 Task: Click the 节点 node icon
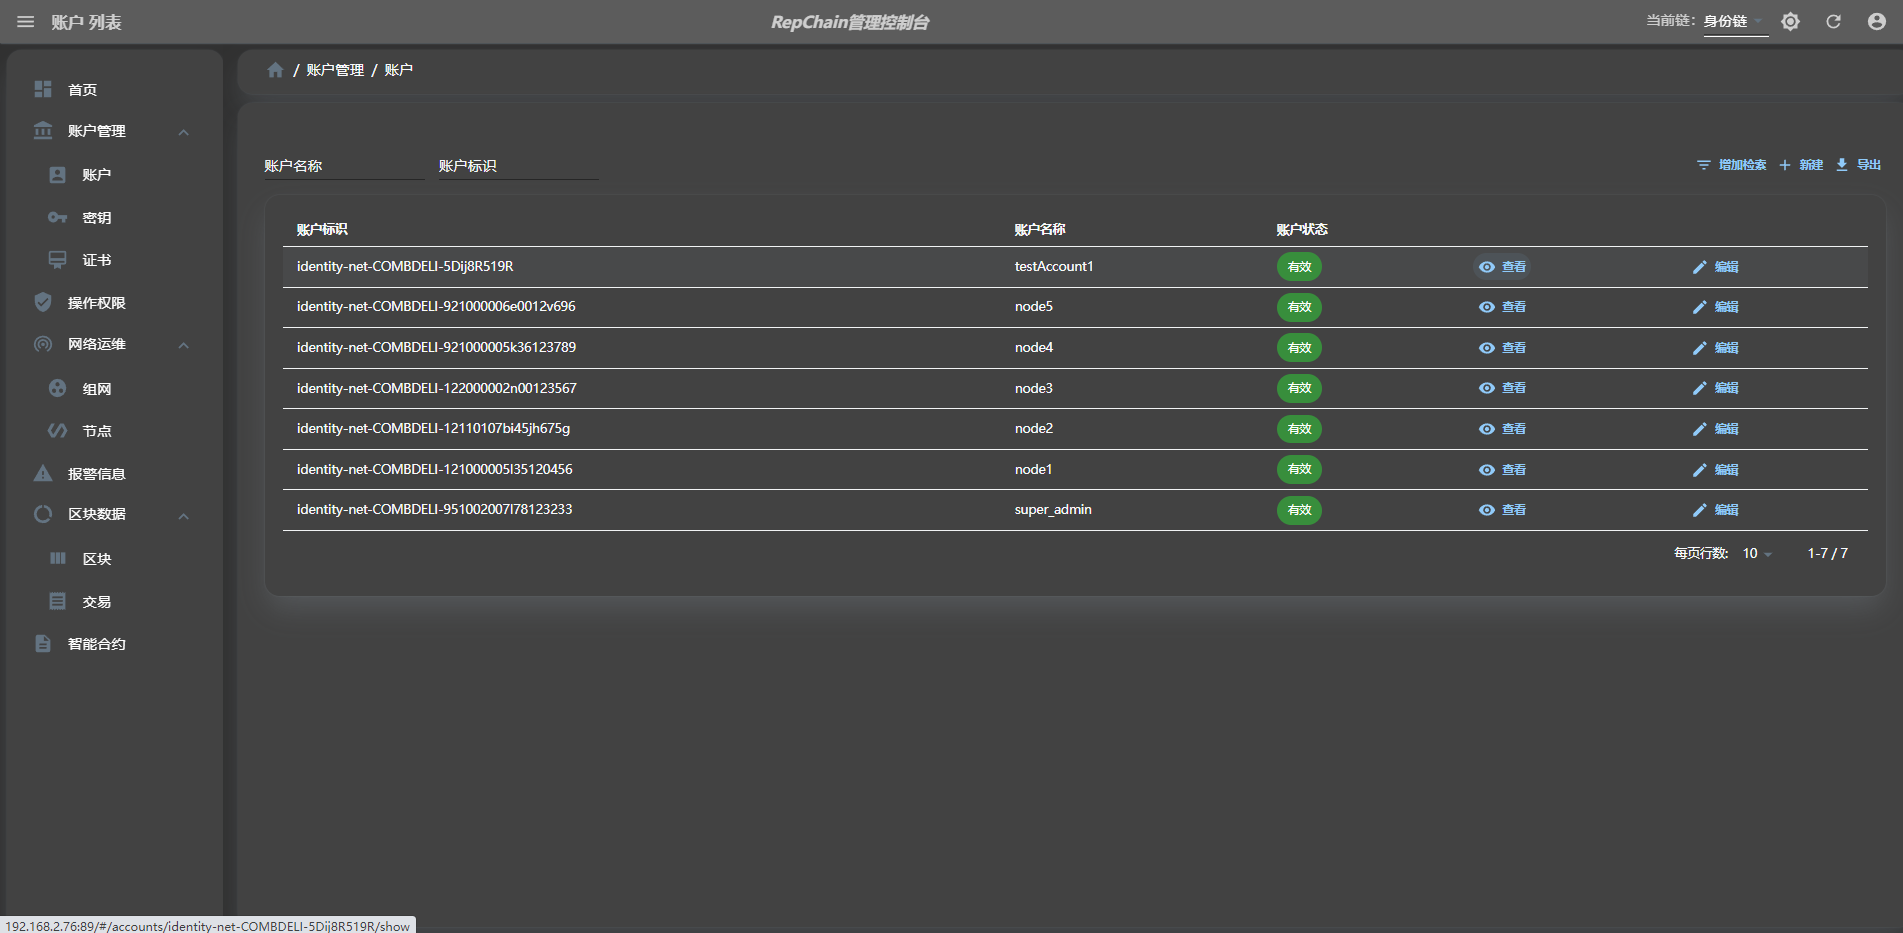pos(58,431)
